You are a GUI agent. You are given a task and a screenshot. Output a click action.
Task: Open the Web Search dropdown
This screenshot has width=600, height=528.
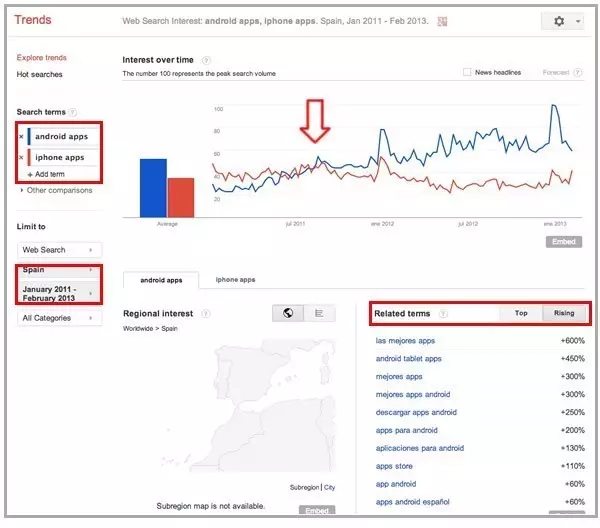click(x=60, y=249)
